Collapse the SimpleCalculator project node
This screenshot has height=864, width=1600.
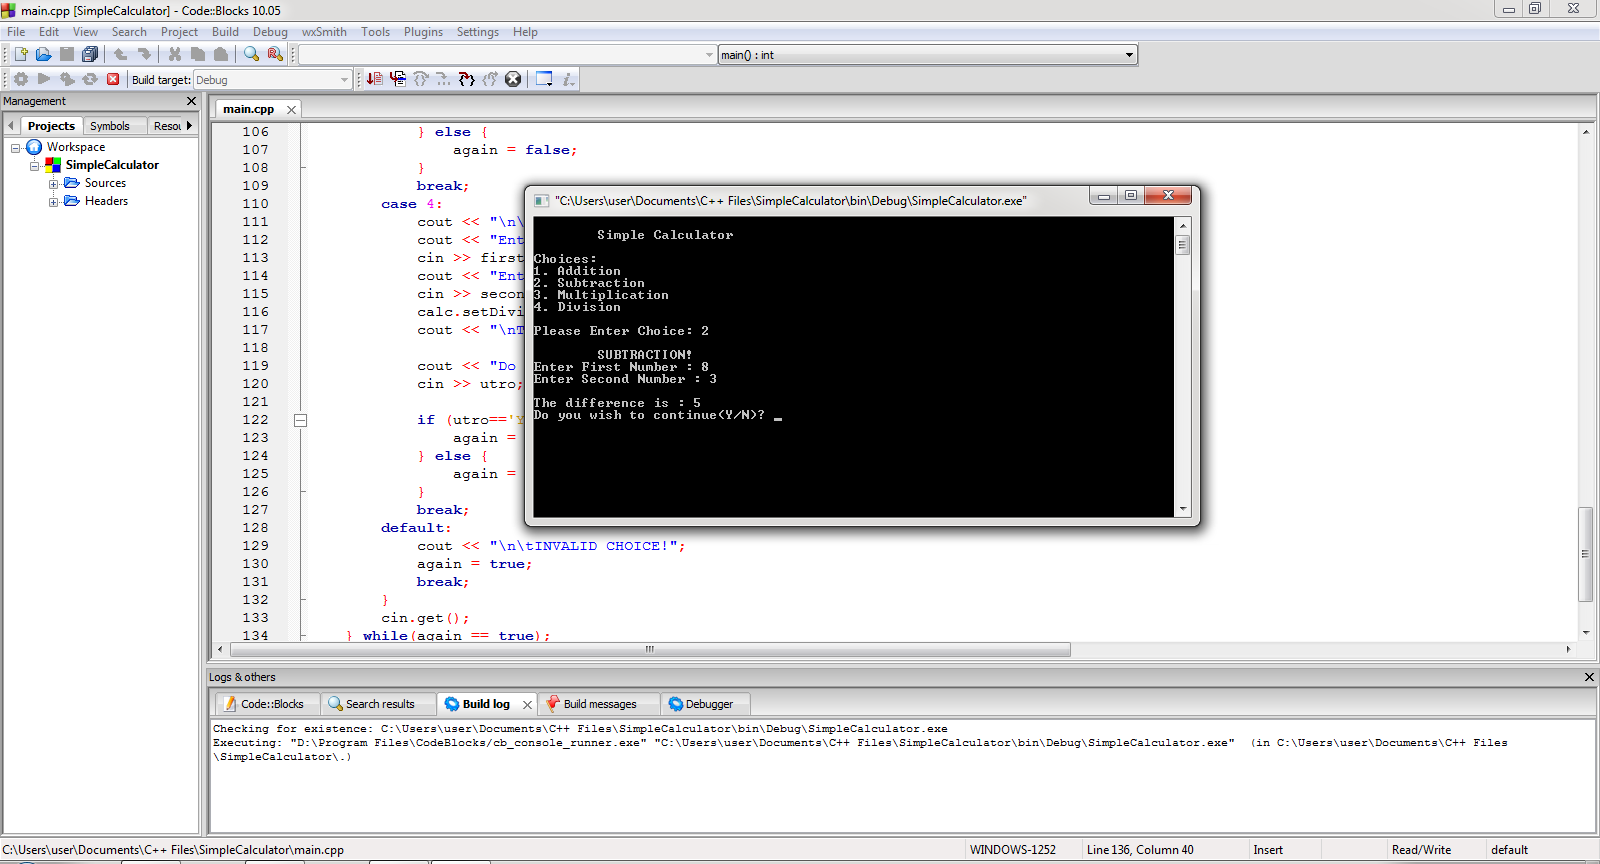(x=35, y=166)
